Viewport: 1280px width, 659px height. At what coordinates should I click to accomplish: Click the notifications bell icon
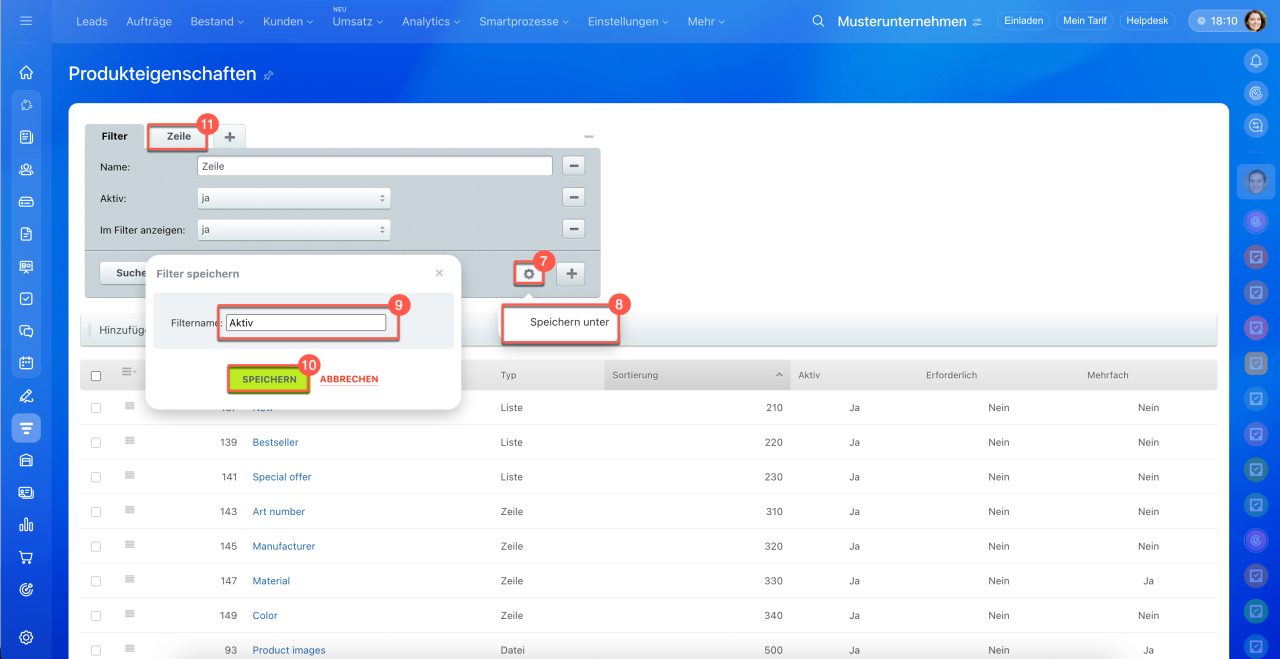tap(1256, 61)
